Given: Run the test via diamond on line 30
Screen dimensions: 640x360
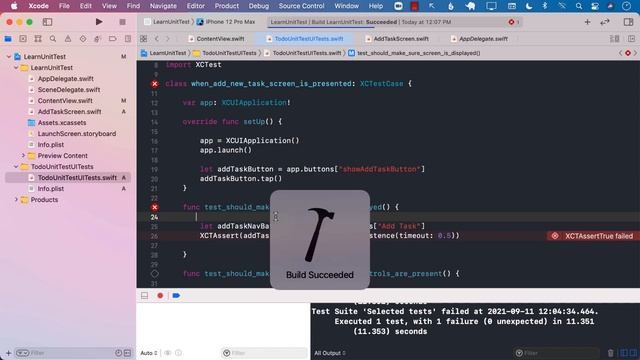Looking at the screenshot, I should coord(155,273).
